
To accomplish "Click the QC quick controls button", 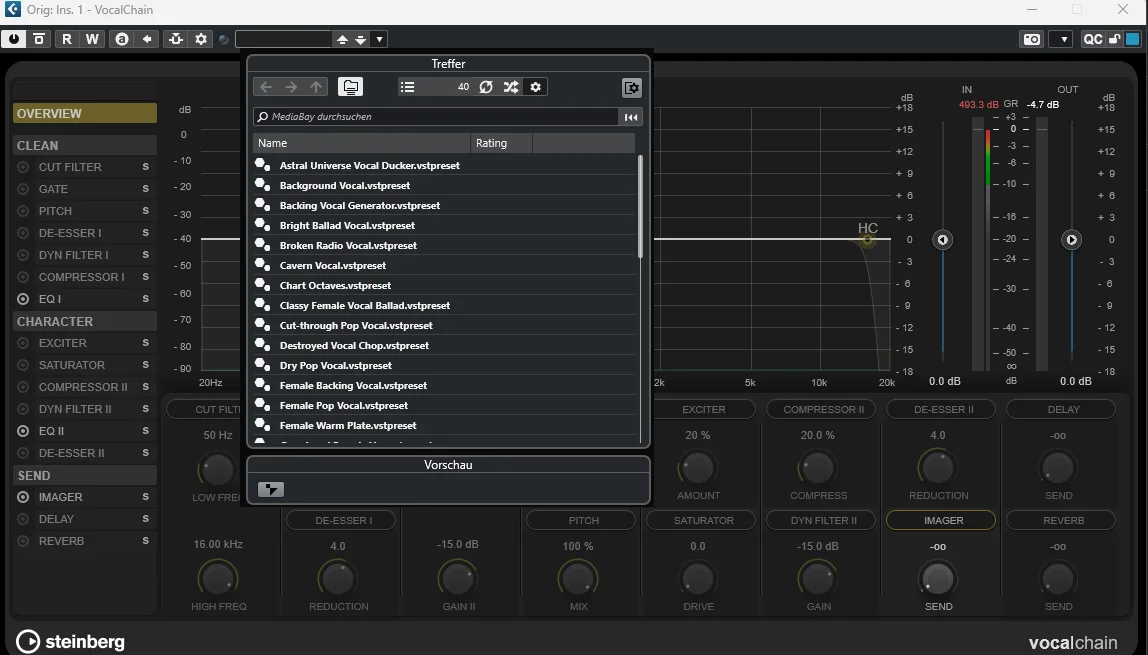I will (1092, 39).
